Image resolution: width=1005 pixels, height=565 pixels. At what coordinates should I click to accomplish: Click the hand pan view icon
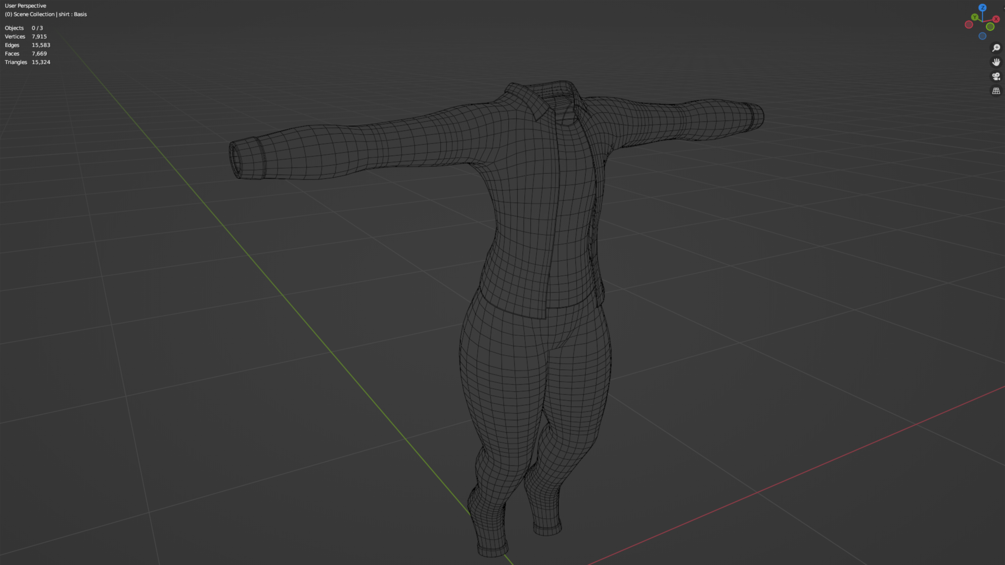996,62
